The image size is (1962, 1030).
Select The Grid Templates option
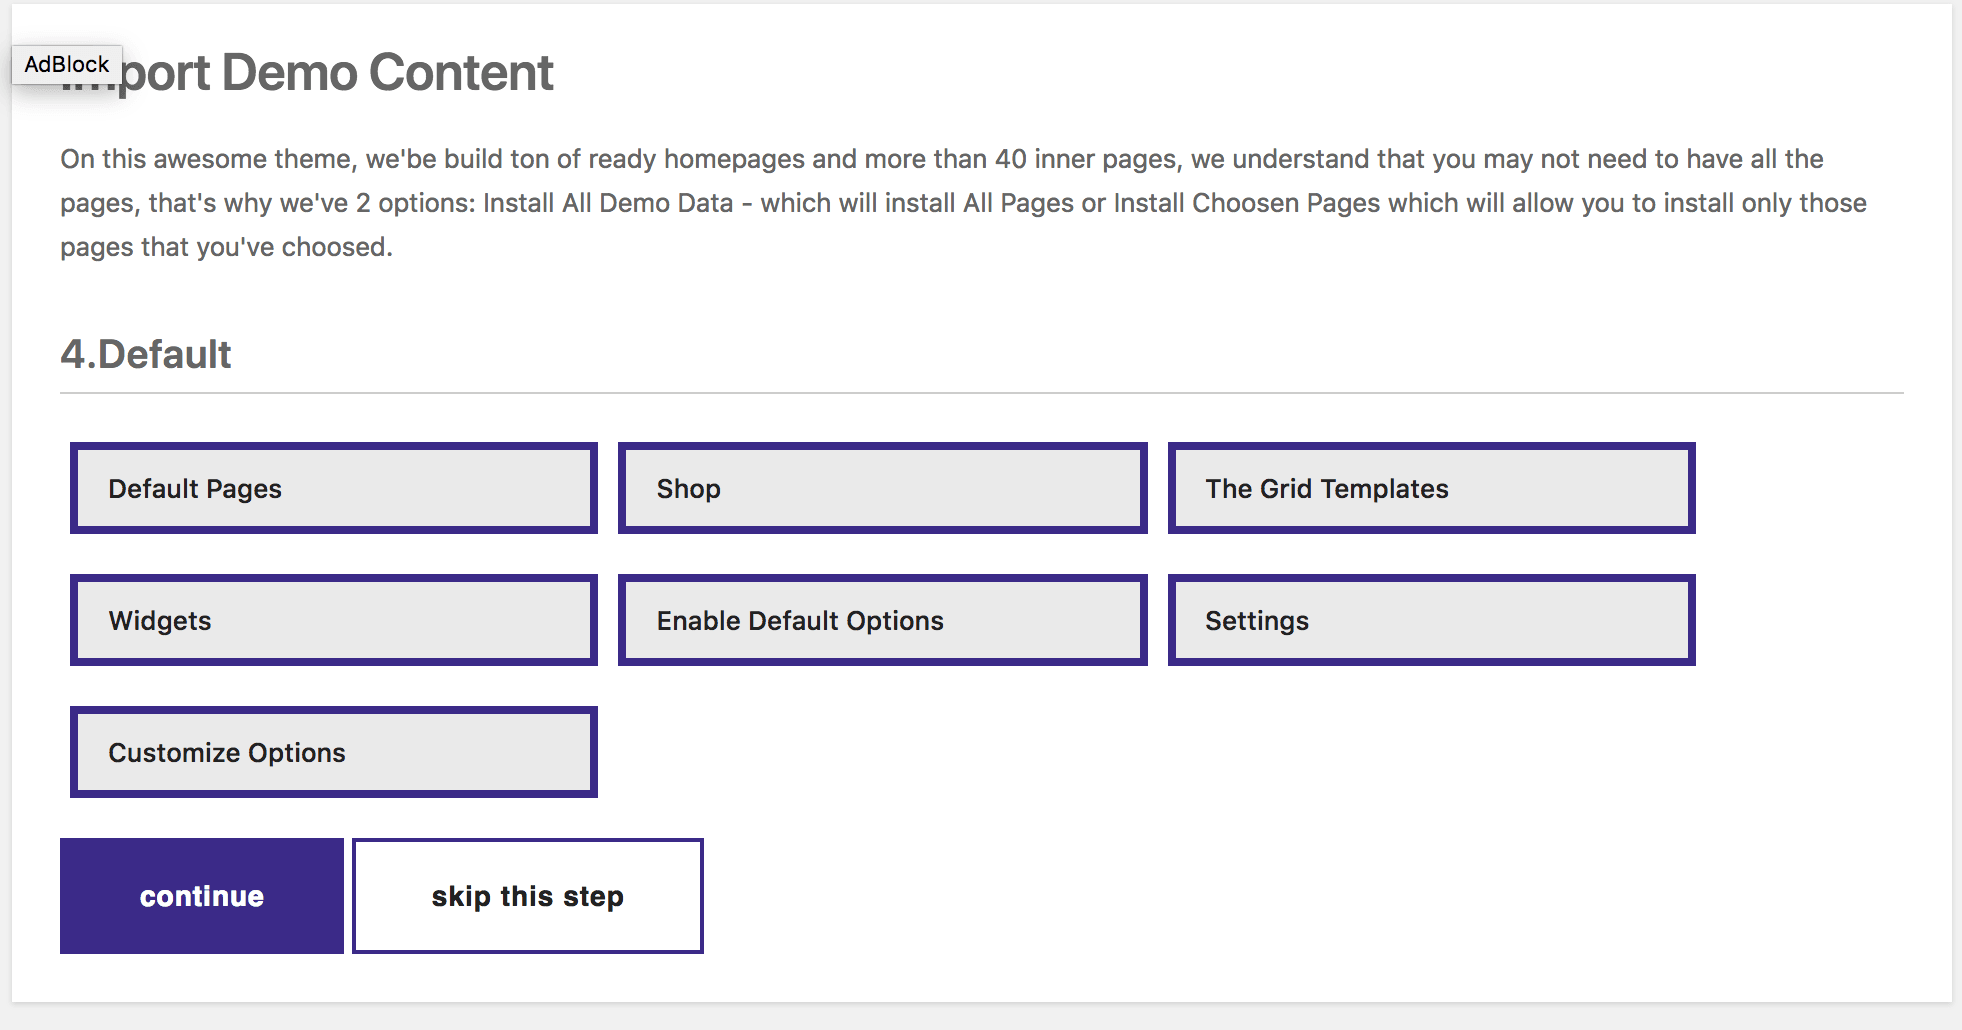(x=1431, y=488)
